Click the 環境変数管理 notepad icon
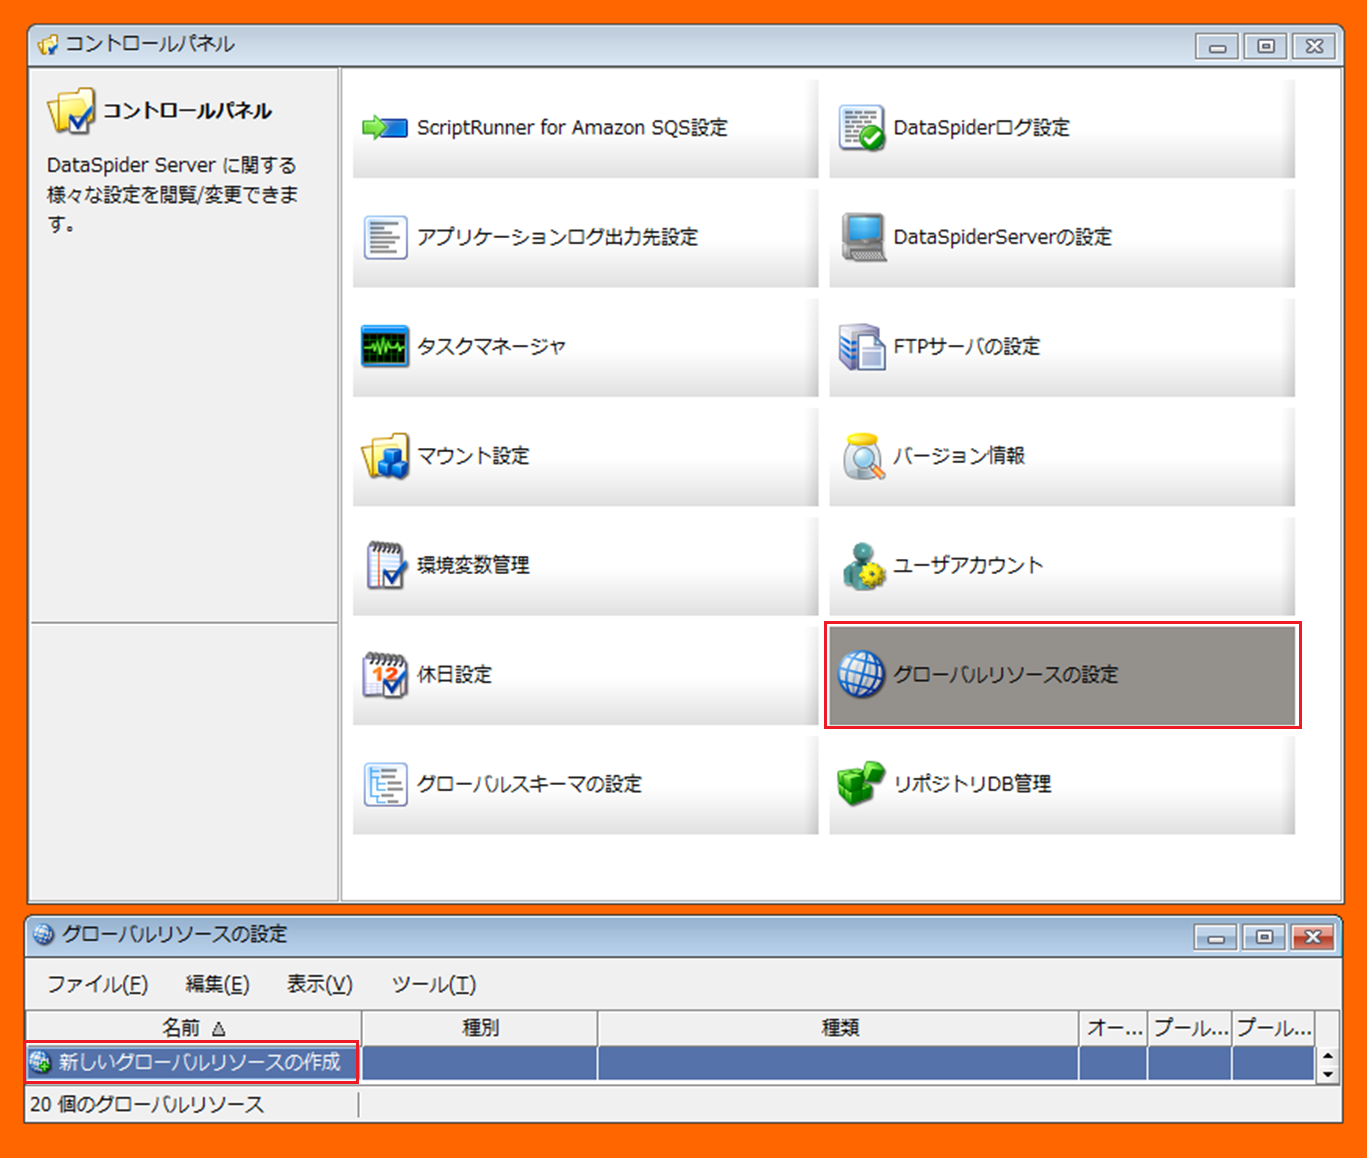The width and height of the screenshot is (1367, 1158). click(x=385, y=565)
